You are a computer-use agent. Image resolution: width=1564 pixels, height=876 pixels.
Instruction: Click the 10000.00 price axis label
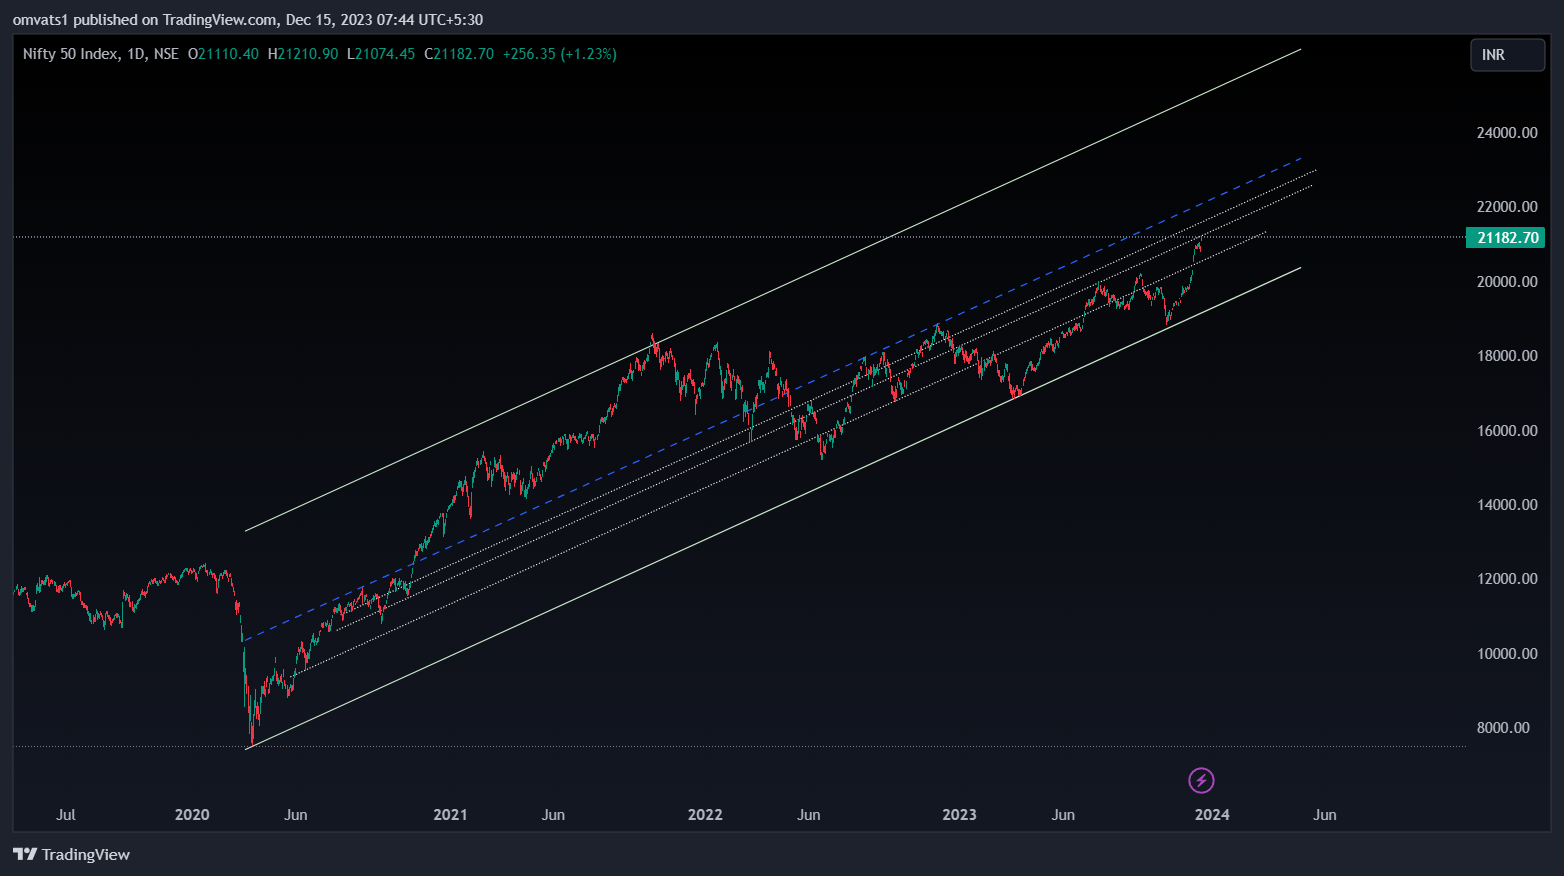[1507, 654]
